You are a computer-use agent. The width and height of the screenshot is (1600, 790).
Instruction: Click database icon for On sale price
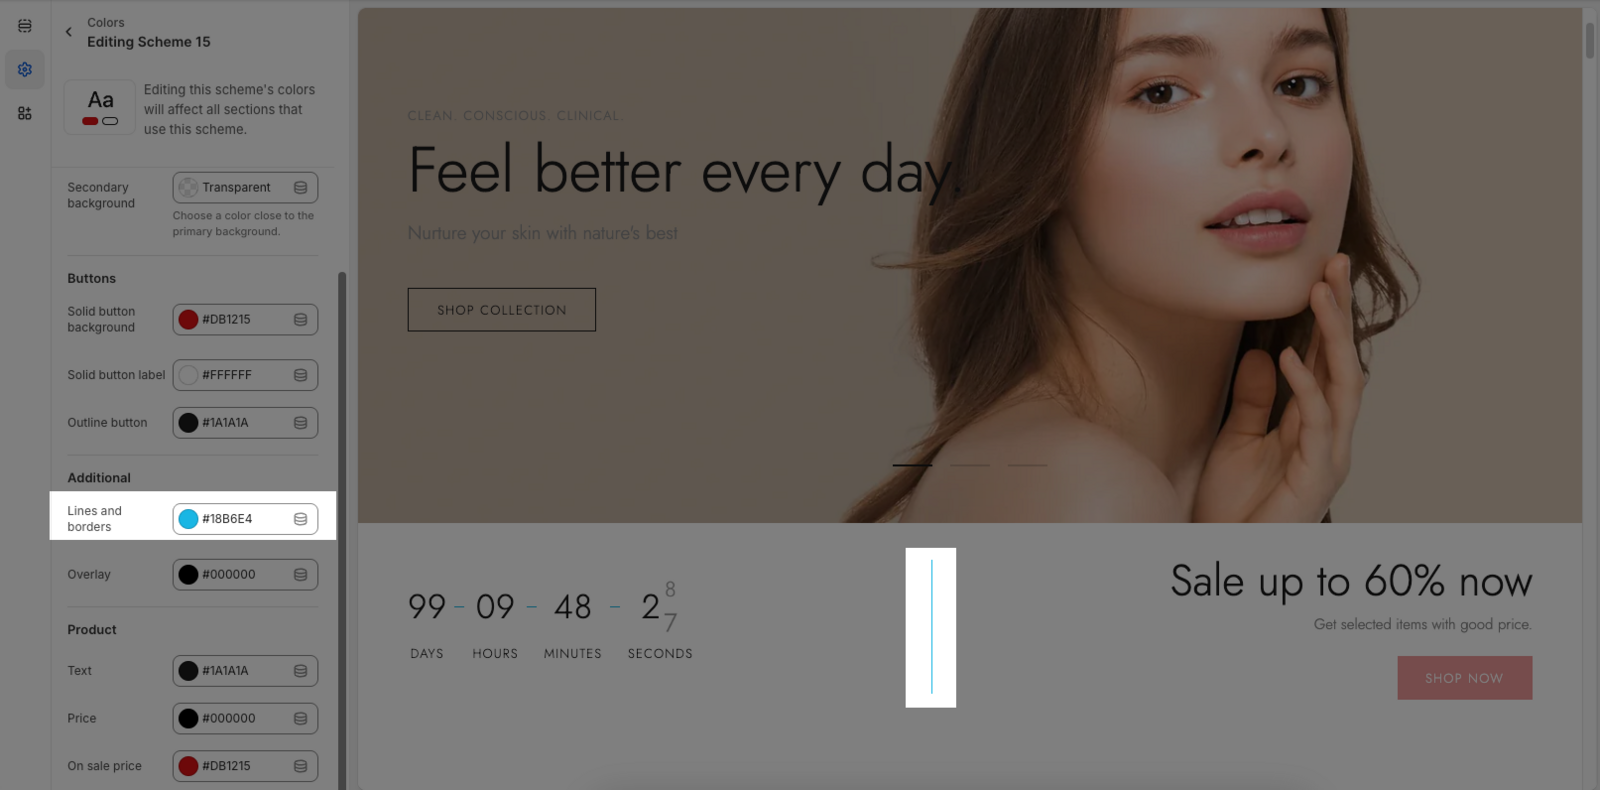tap(300, 766)
